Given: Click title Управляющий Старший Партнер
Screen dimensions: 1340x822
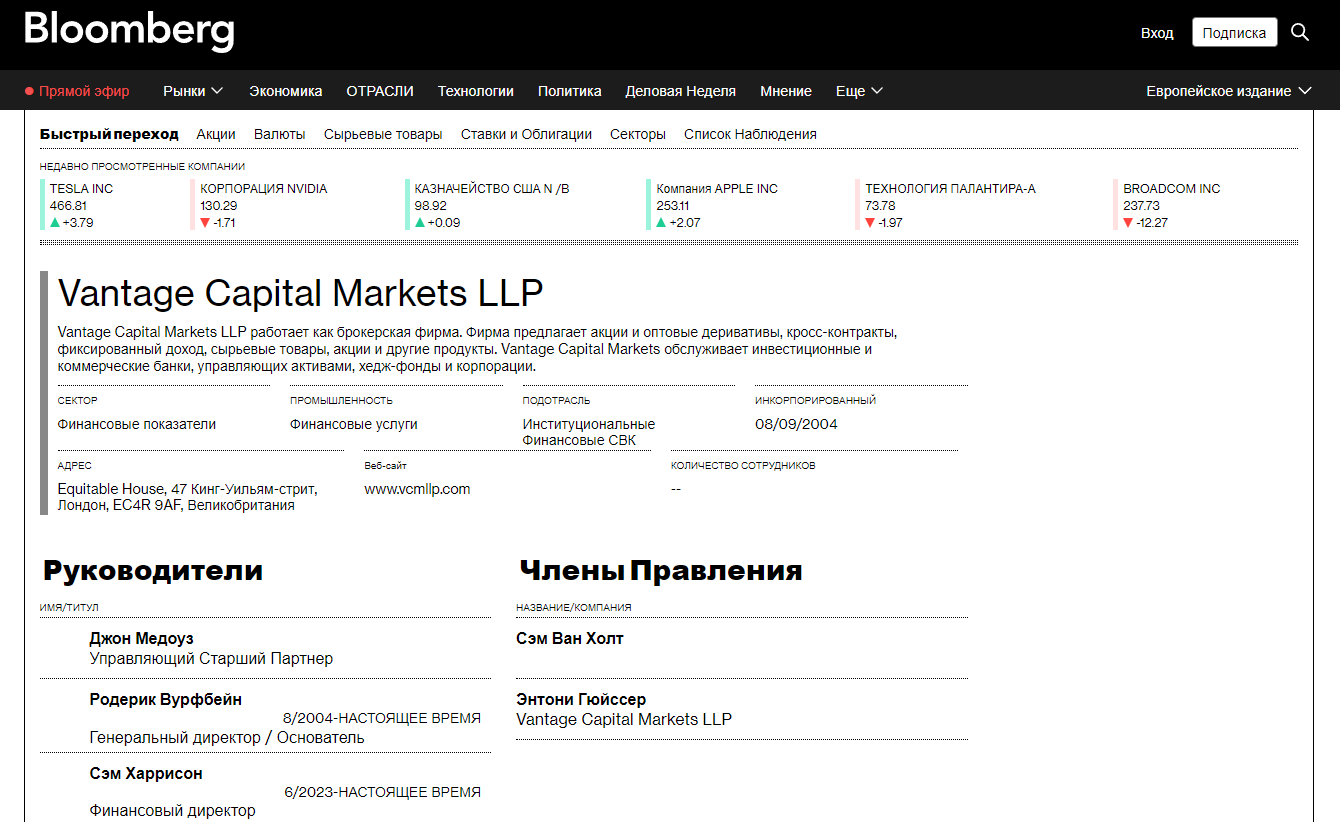Looking at the screenshot, I should pos(211,659).
